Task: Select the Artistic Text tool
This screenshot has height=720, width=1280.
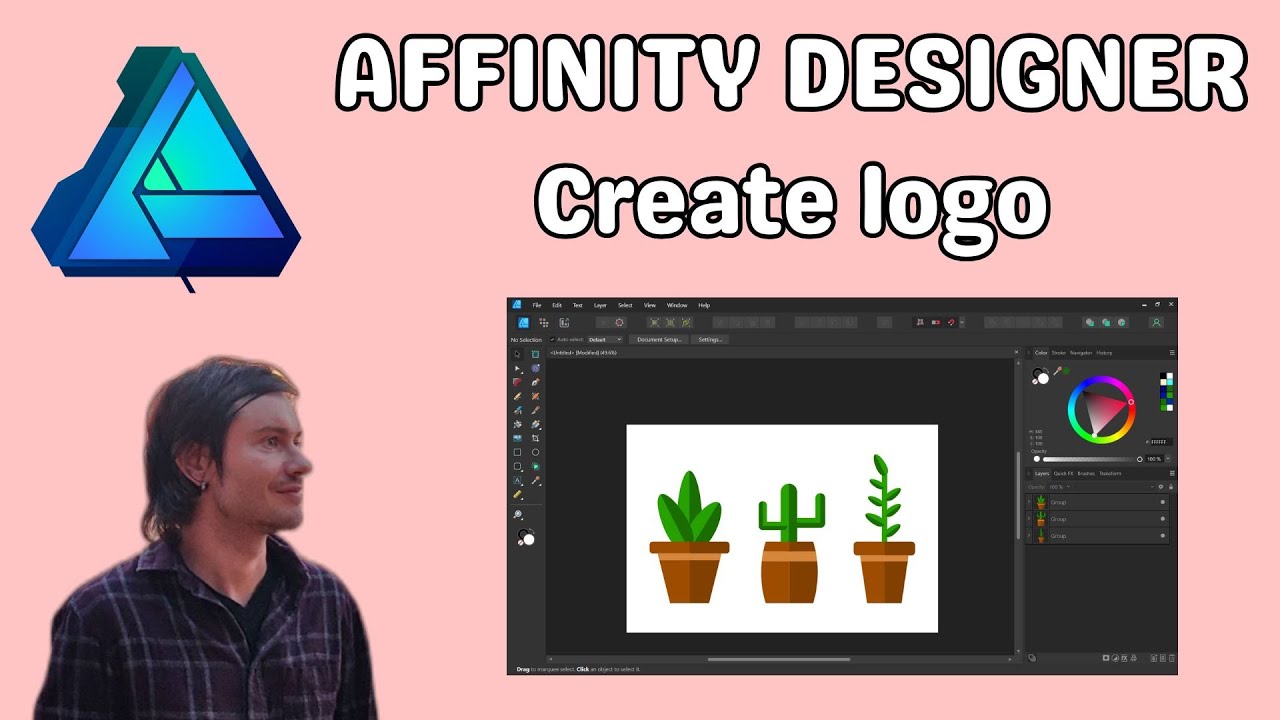Action: click(517, 480)
